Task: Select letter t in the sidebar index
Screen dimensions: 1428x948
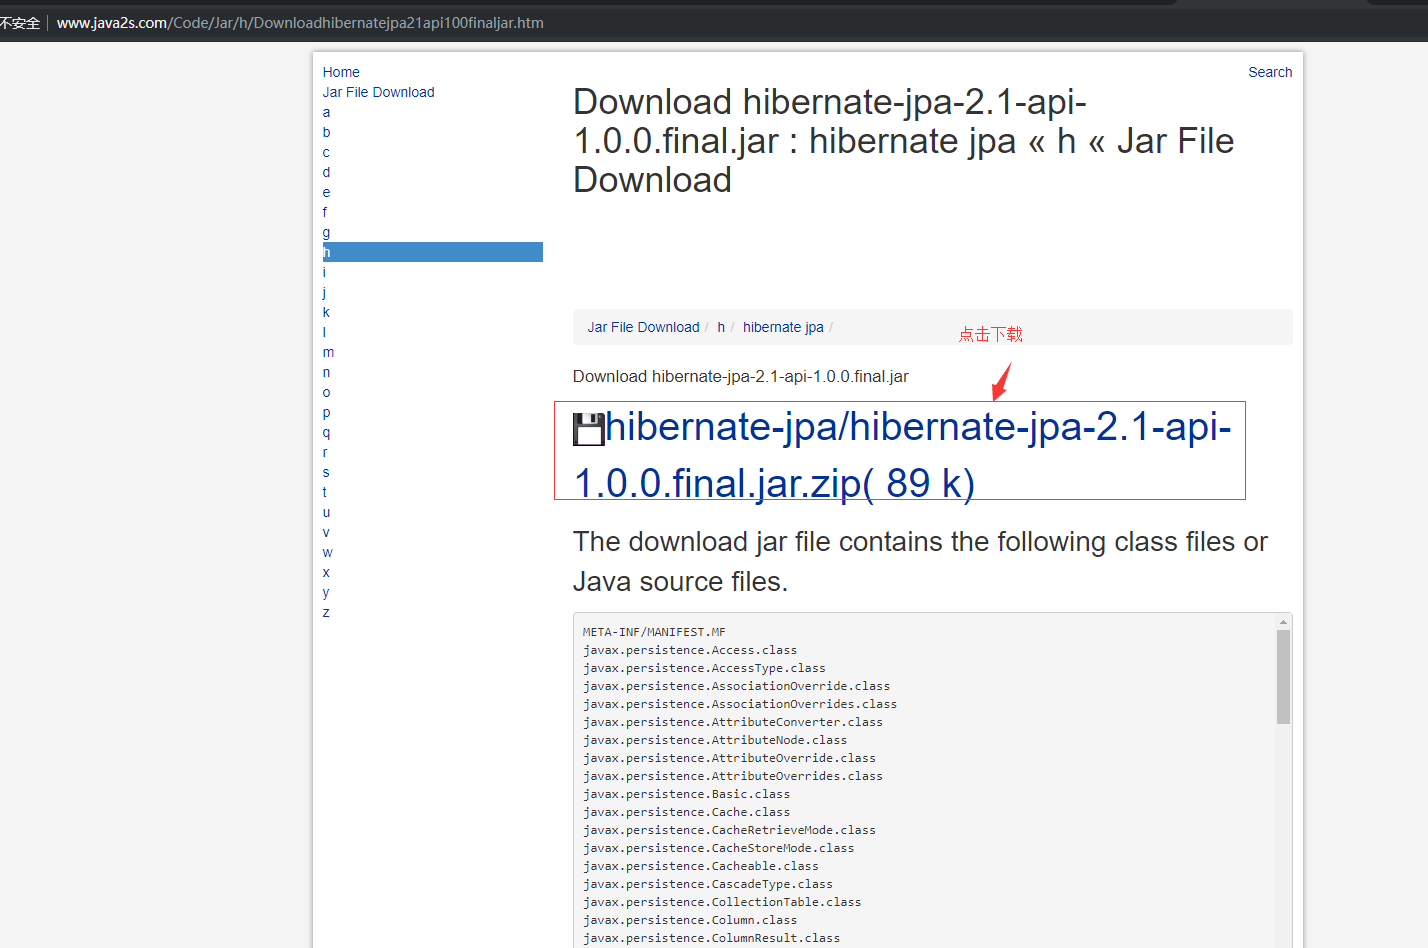Action: point(325,491)
